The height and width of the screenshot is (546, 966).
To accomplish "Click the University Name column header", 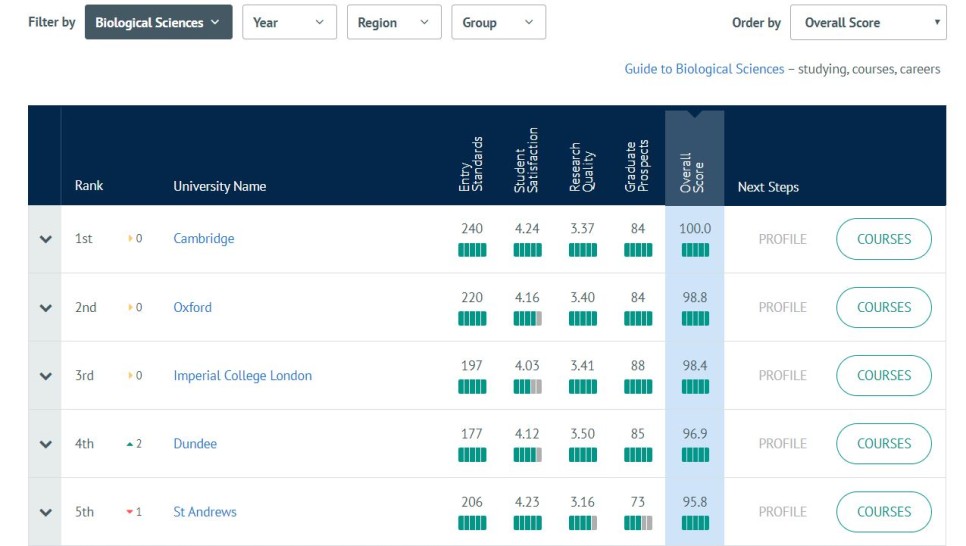I will point(219,186).
